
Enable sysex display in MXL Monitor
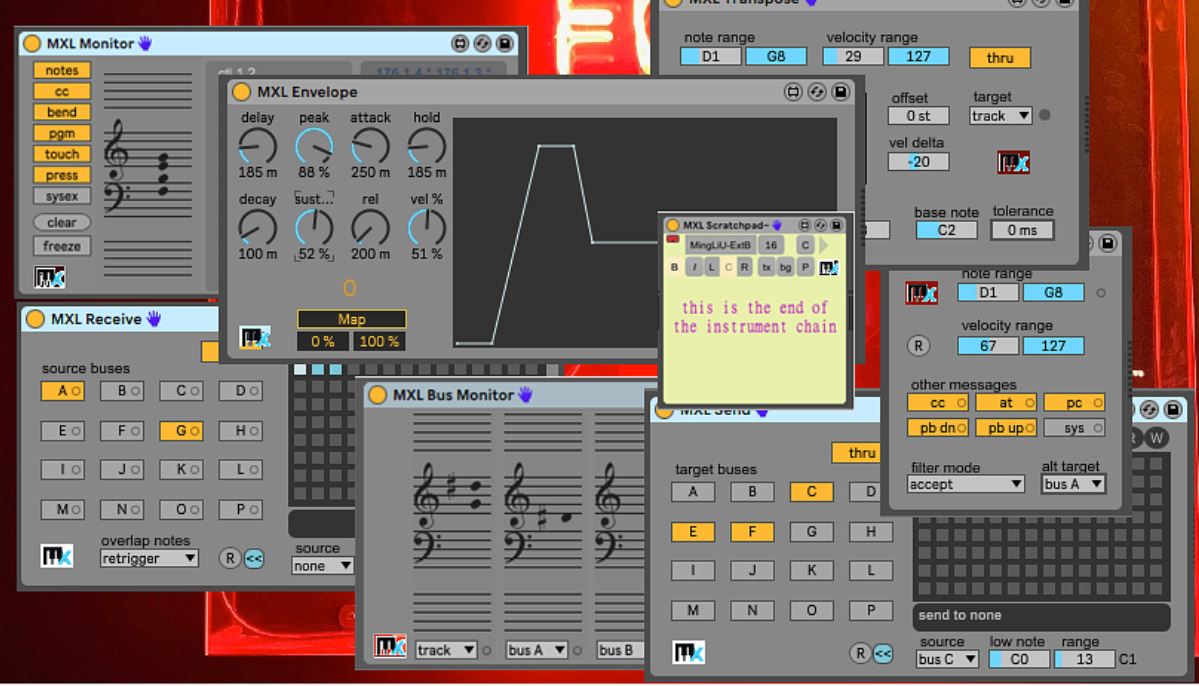click(x=61, y=197)
